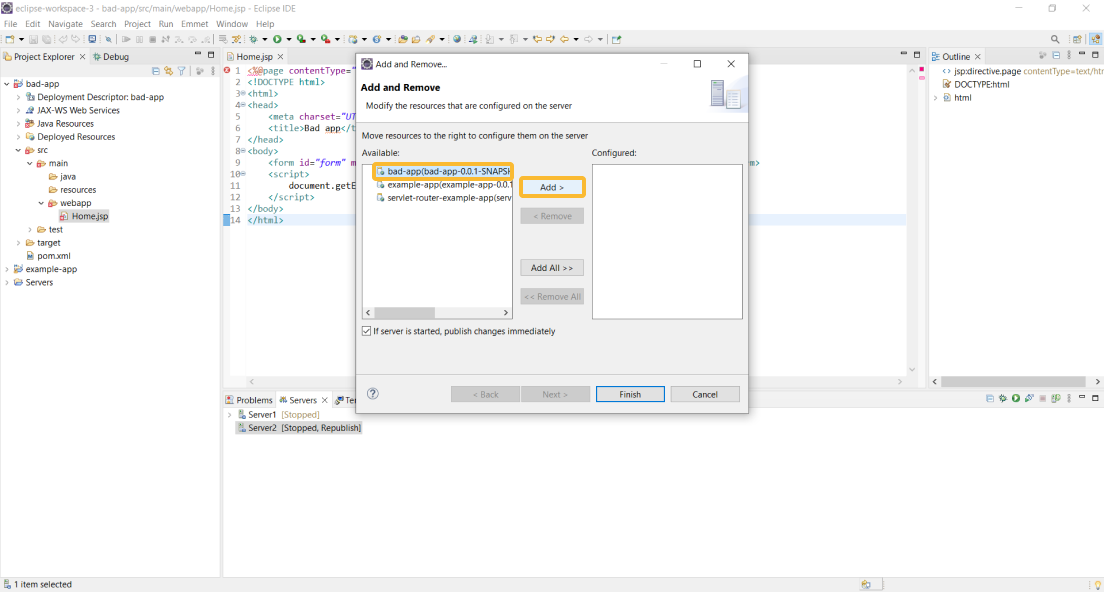Select the Java EE perspective icon at top right
The width and height of the screenshot is (1104, 592).
1096,39
